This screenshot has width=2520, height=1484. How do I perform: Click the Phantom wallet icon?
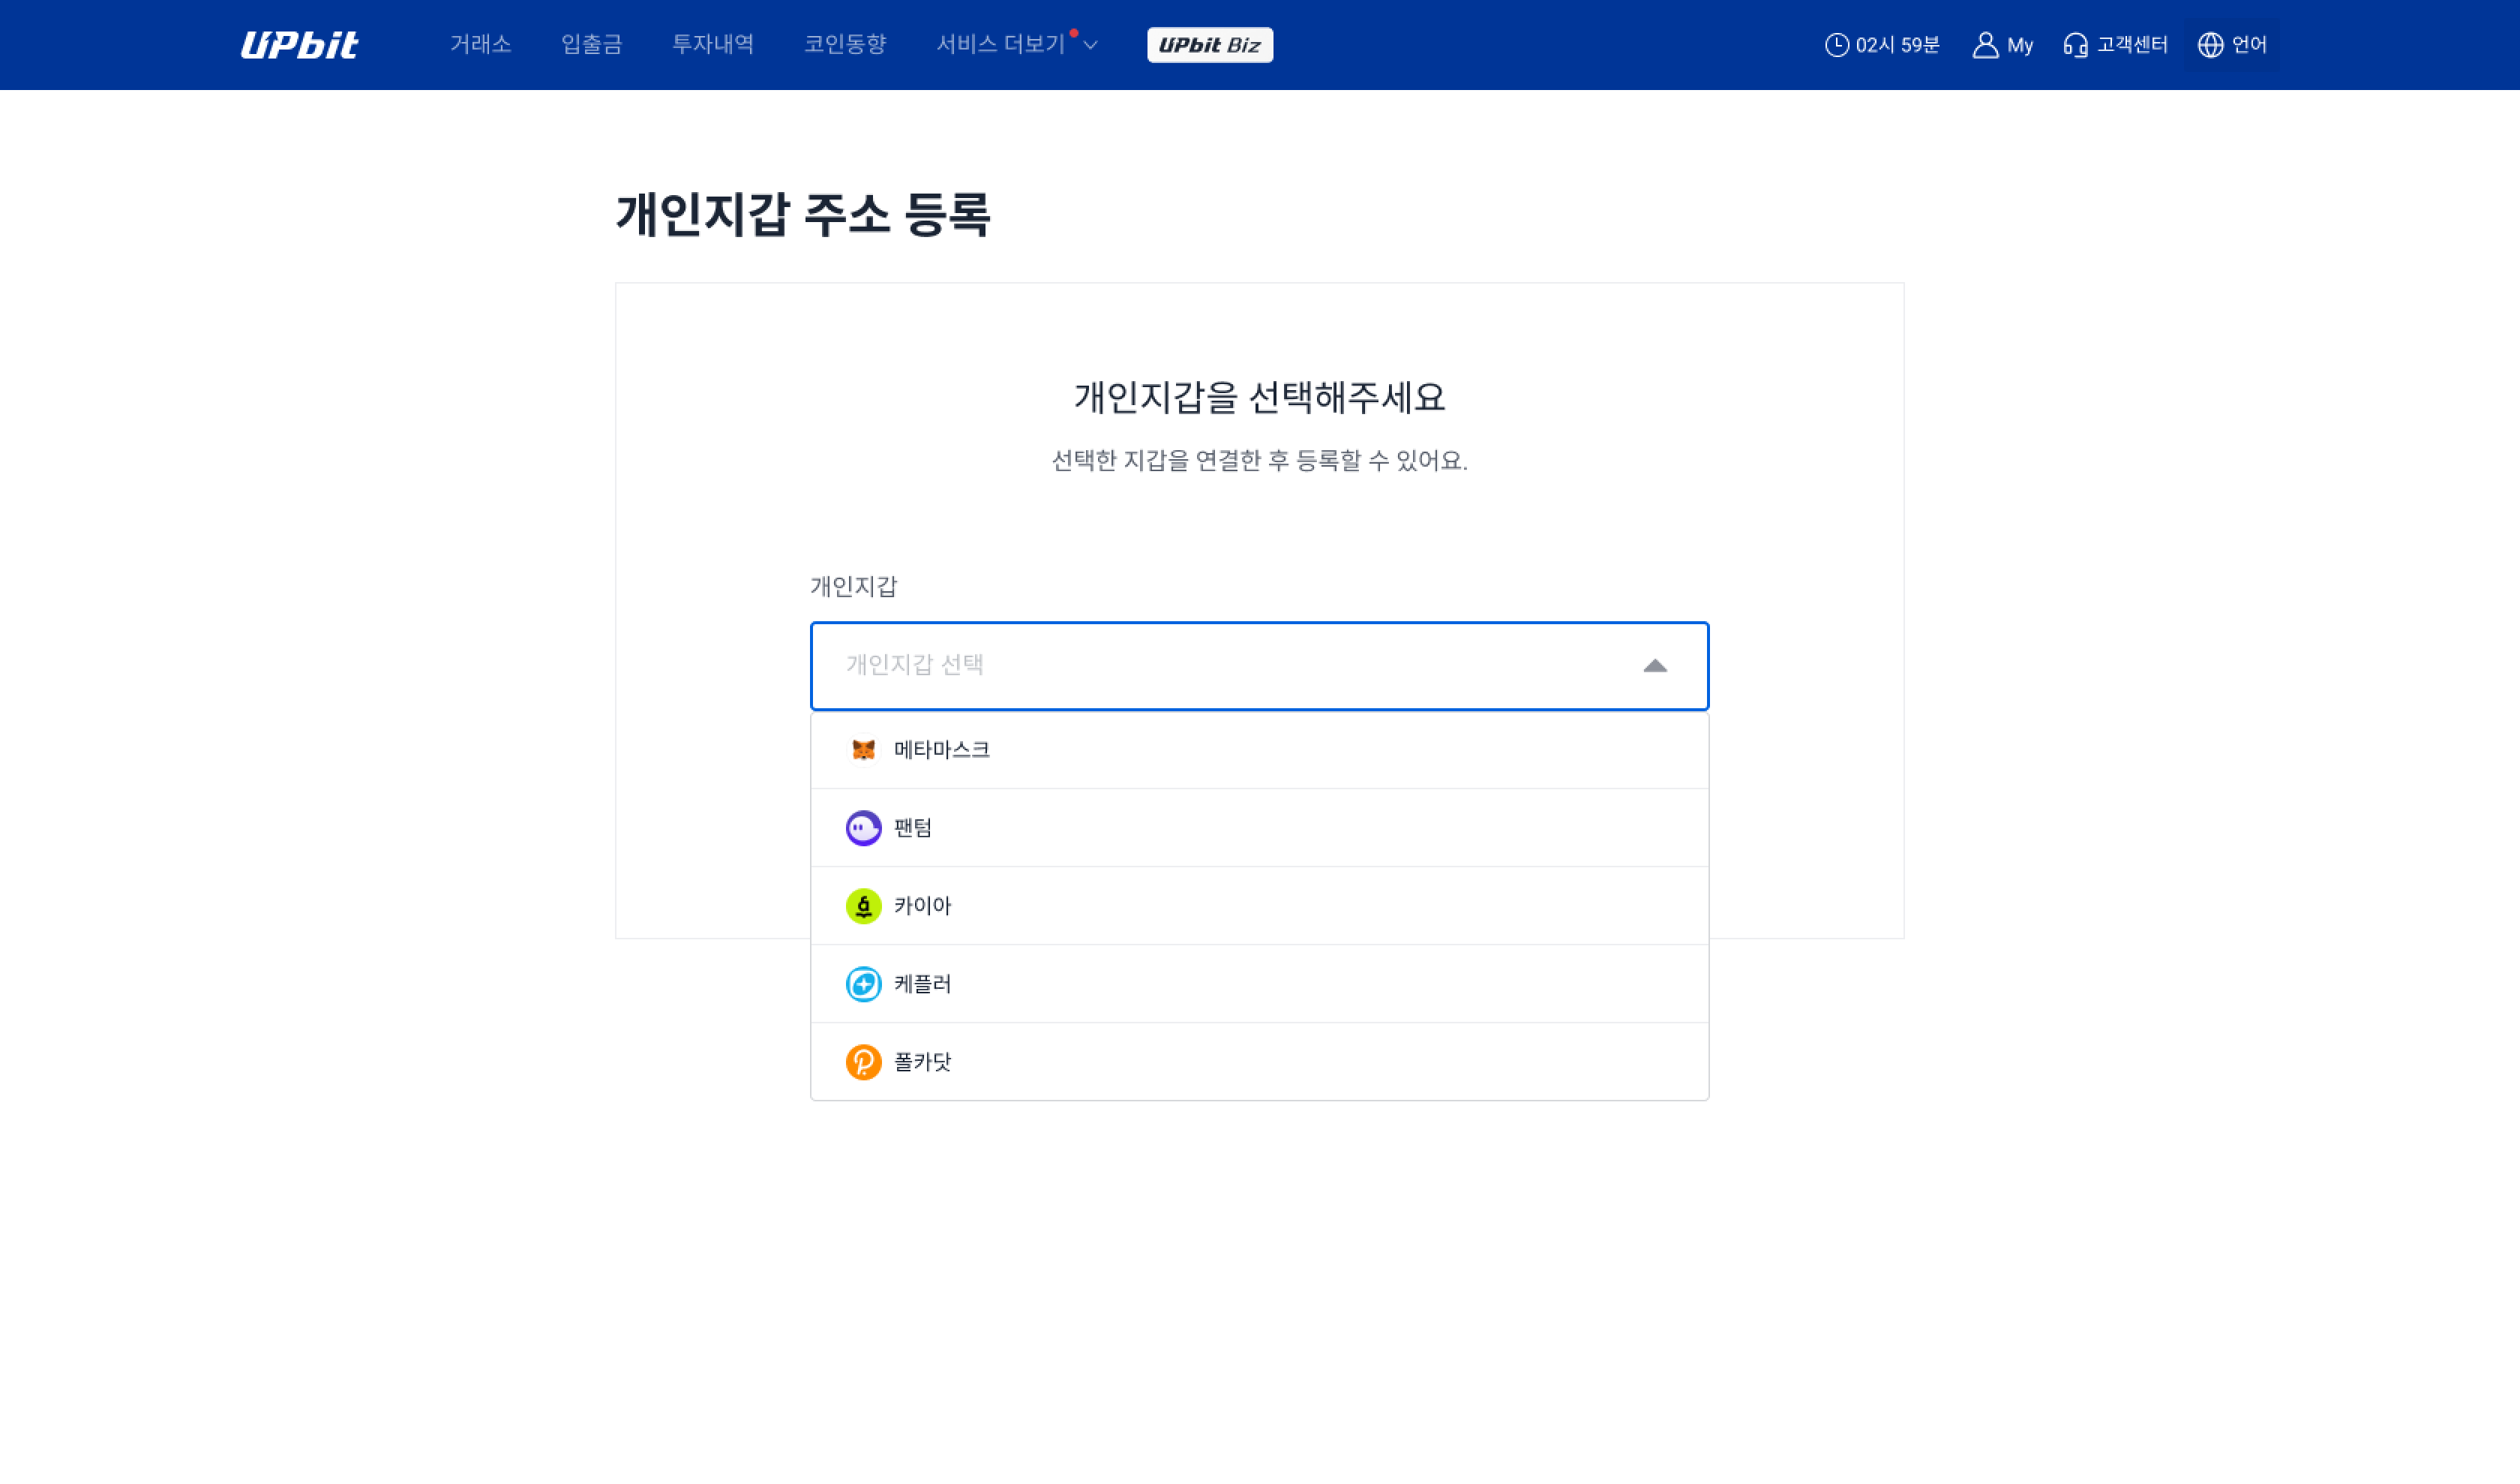click(x=862, y=827)
